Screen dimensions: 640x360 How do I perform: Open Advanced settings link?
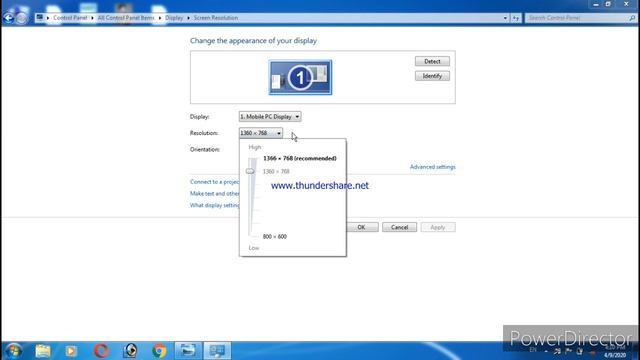(x=433, y=167)
